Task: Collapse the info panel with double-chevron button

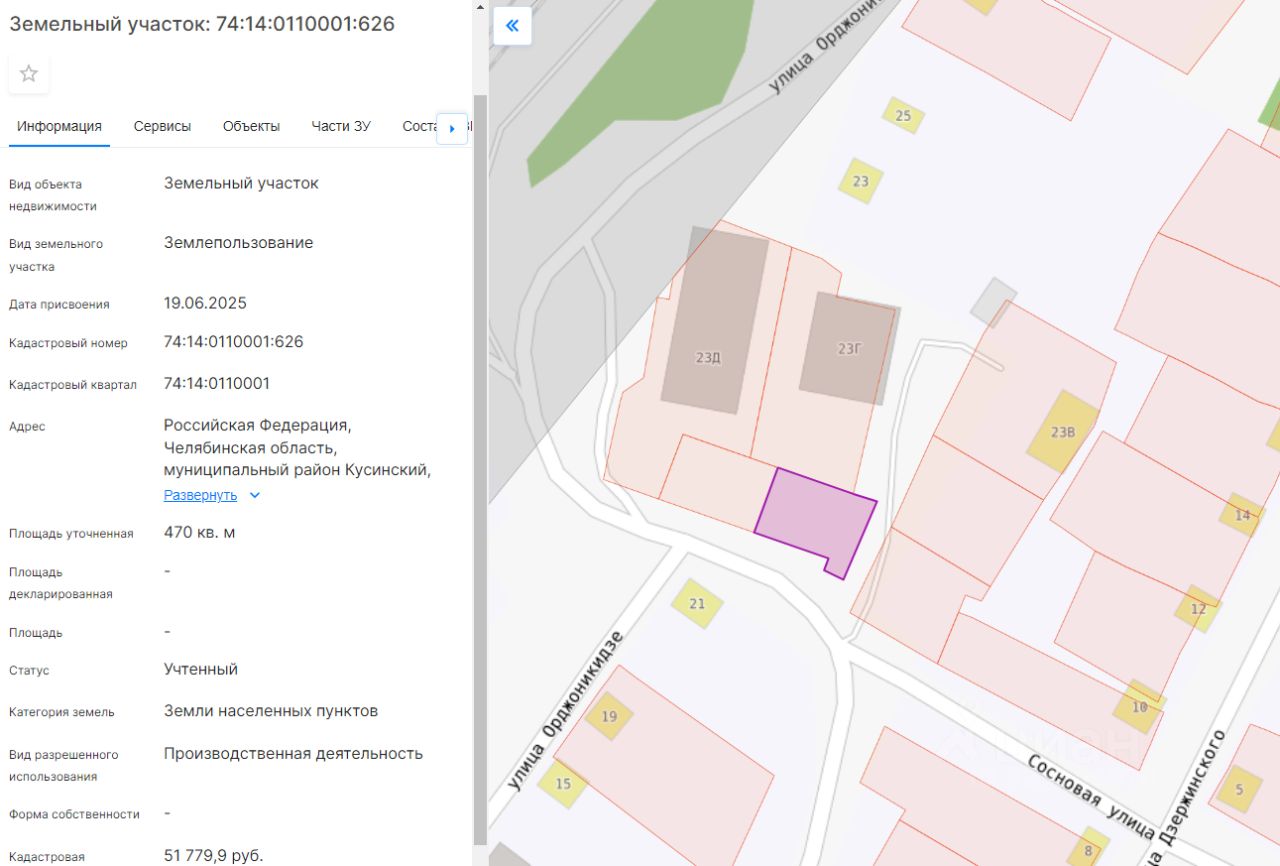Action: click(x=512, y=26)
